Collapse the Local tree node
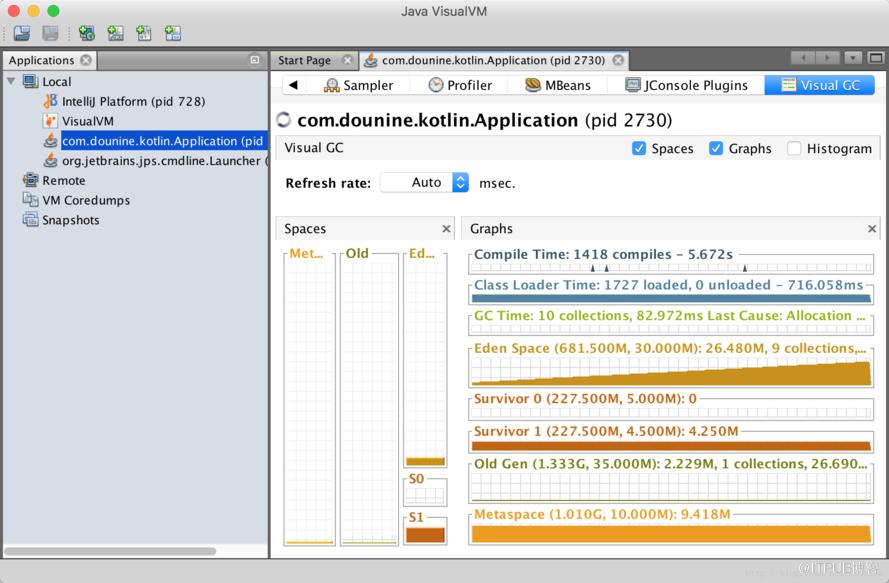The image size is (889, 583). point(11,81)
